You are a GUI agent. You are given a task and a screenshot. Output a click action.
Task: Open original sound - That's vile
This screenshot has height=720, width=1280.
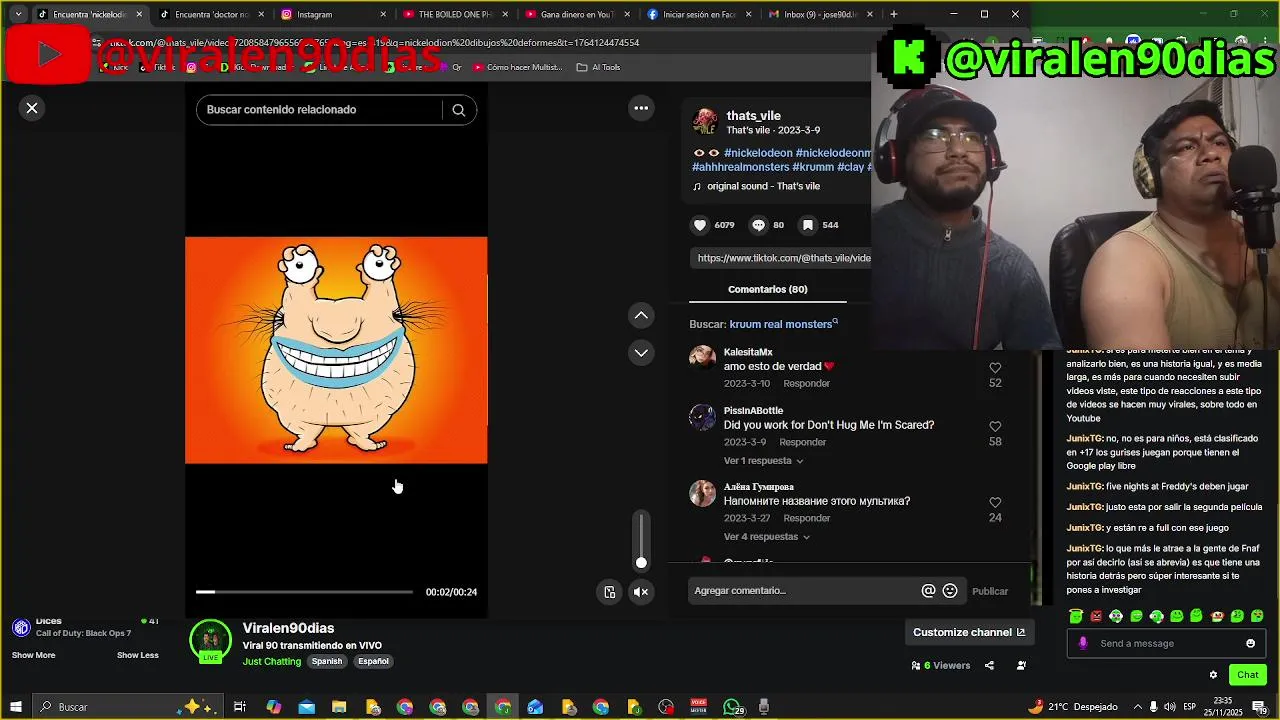pos(763,187)
